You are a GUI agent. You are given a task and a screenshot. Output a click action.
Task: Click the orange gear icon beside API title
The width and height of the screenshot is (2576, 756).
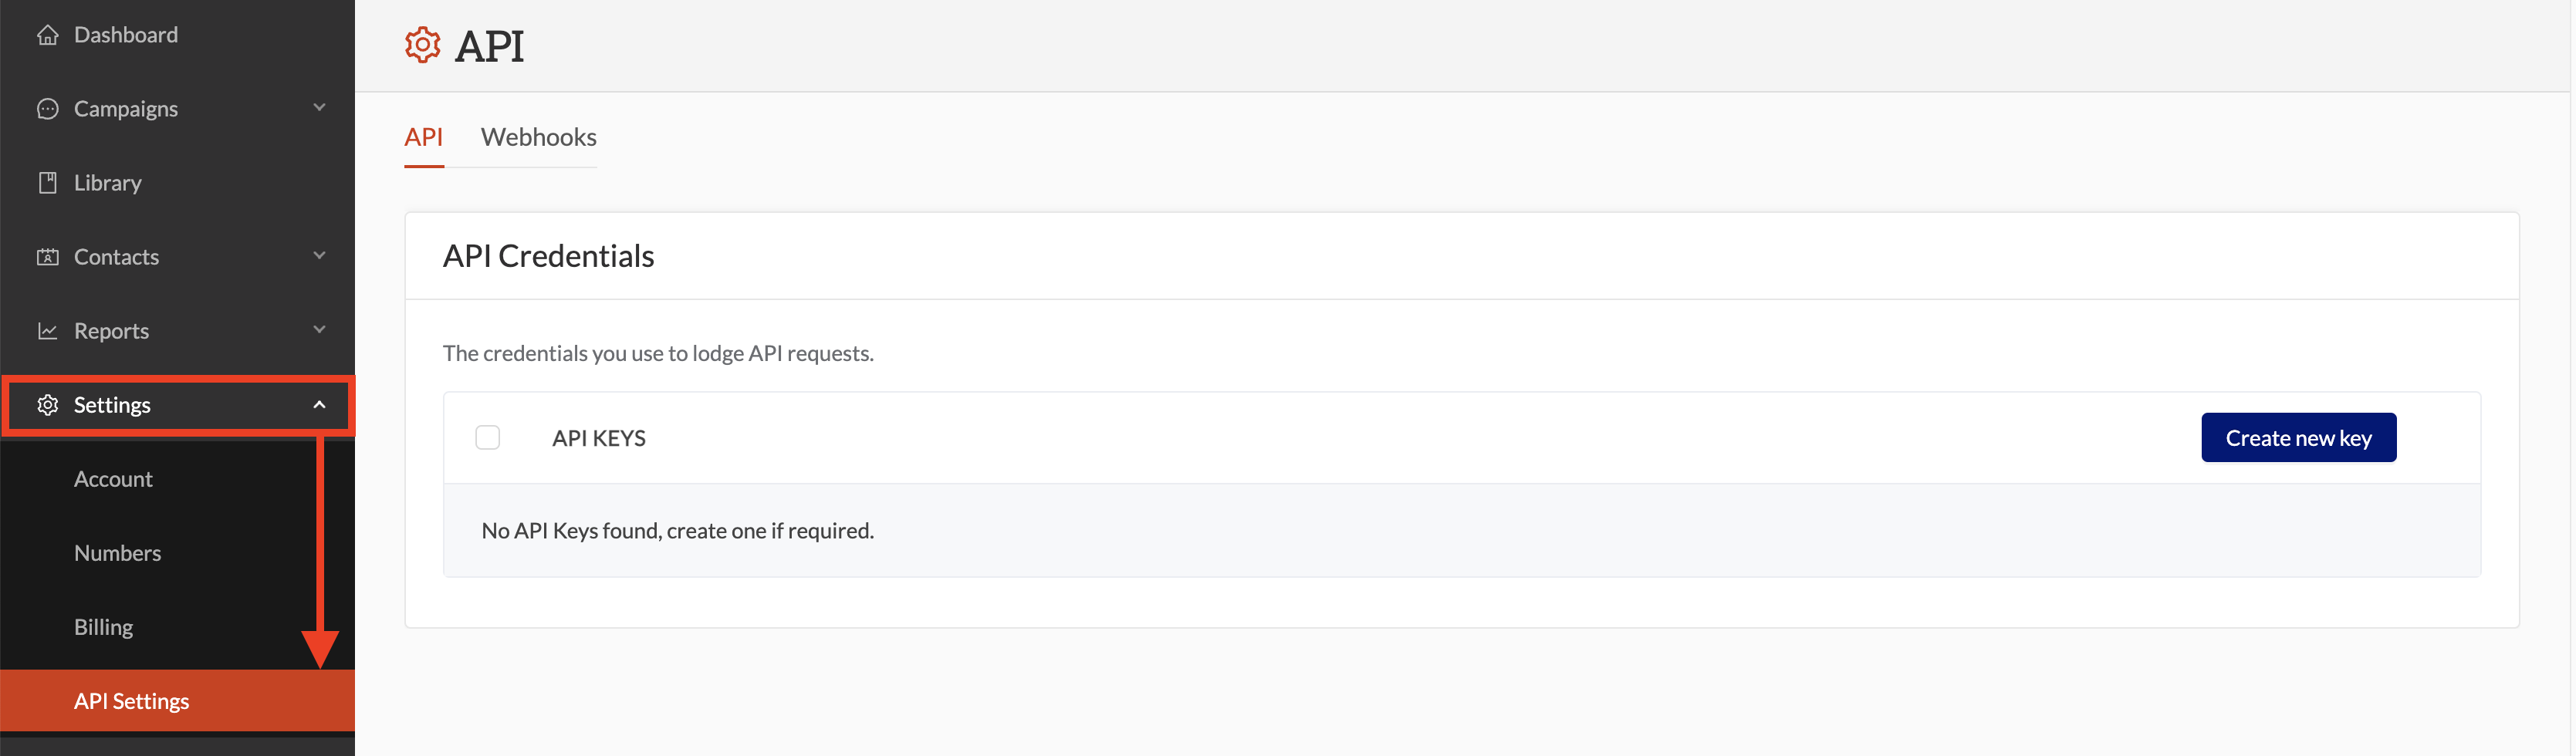[x=422, y=45]
